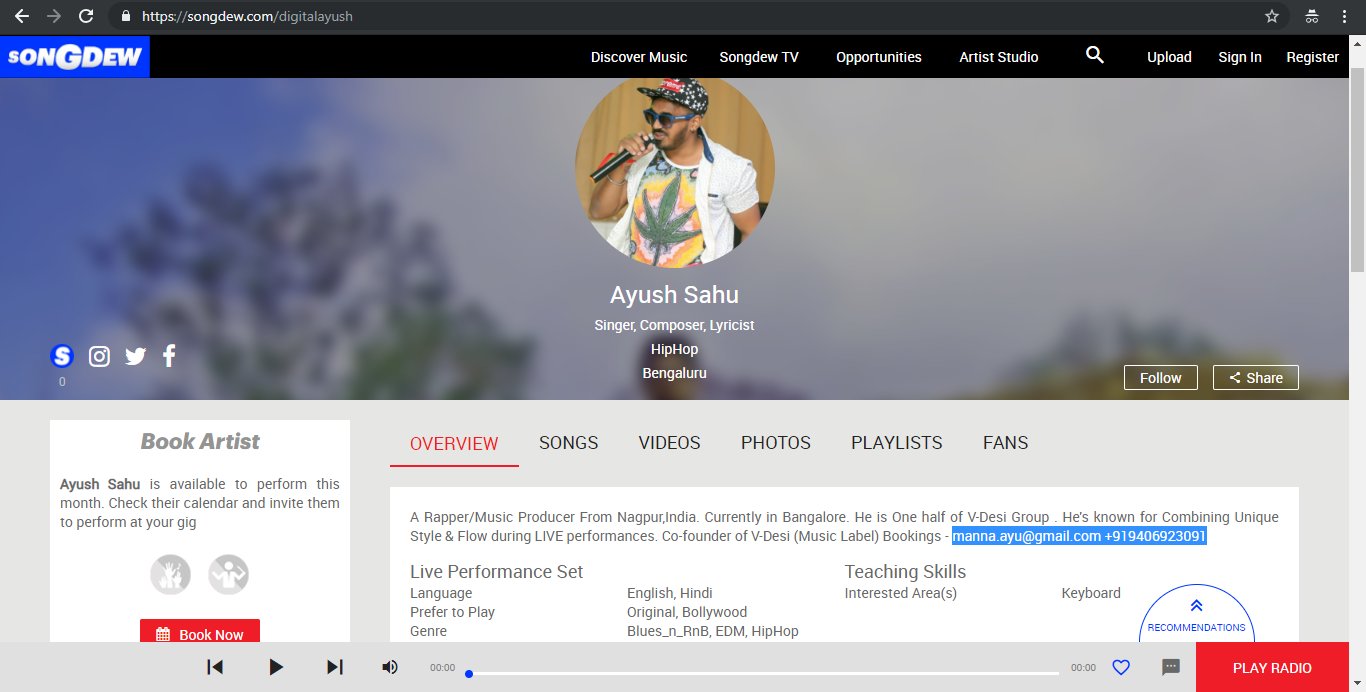This screenshot has height=692, width=1366.
Task: Go back to the previous page
Action: tap(21, 16)
